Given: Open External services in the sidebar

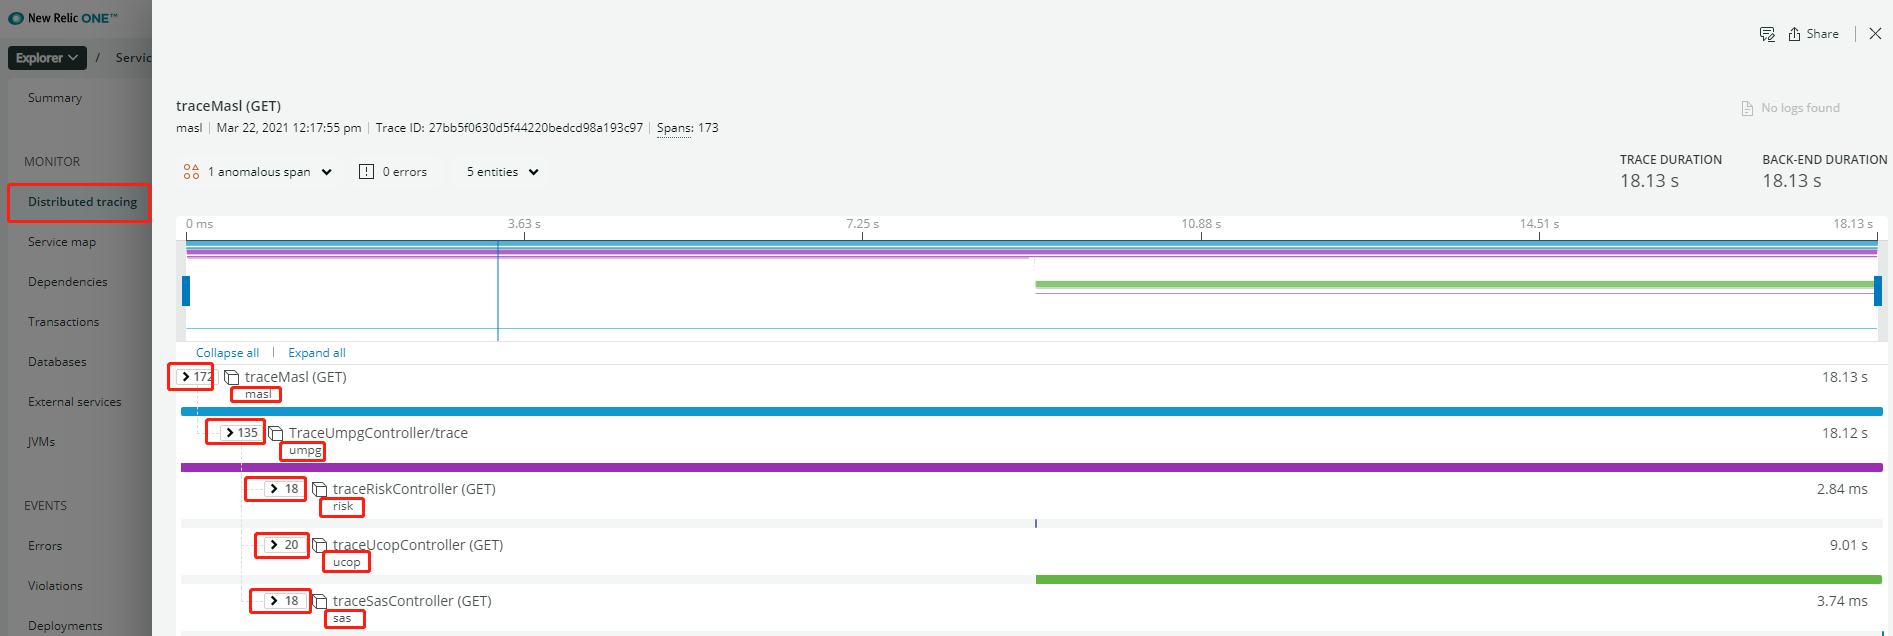Looking at the screenshot, I should (75, 402).
